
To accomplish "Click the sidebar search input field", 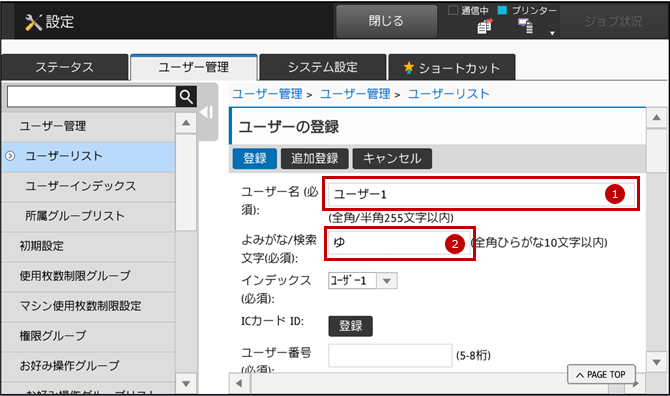I will [91, 97].
